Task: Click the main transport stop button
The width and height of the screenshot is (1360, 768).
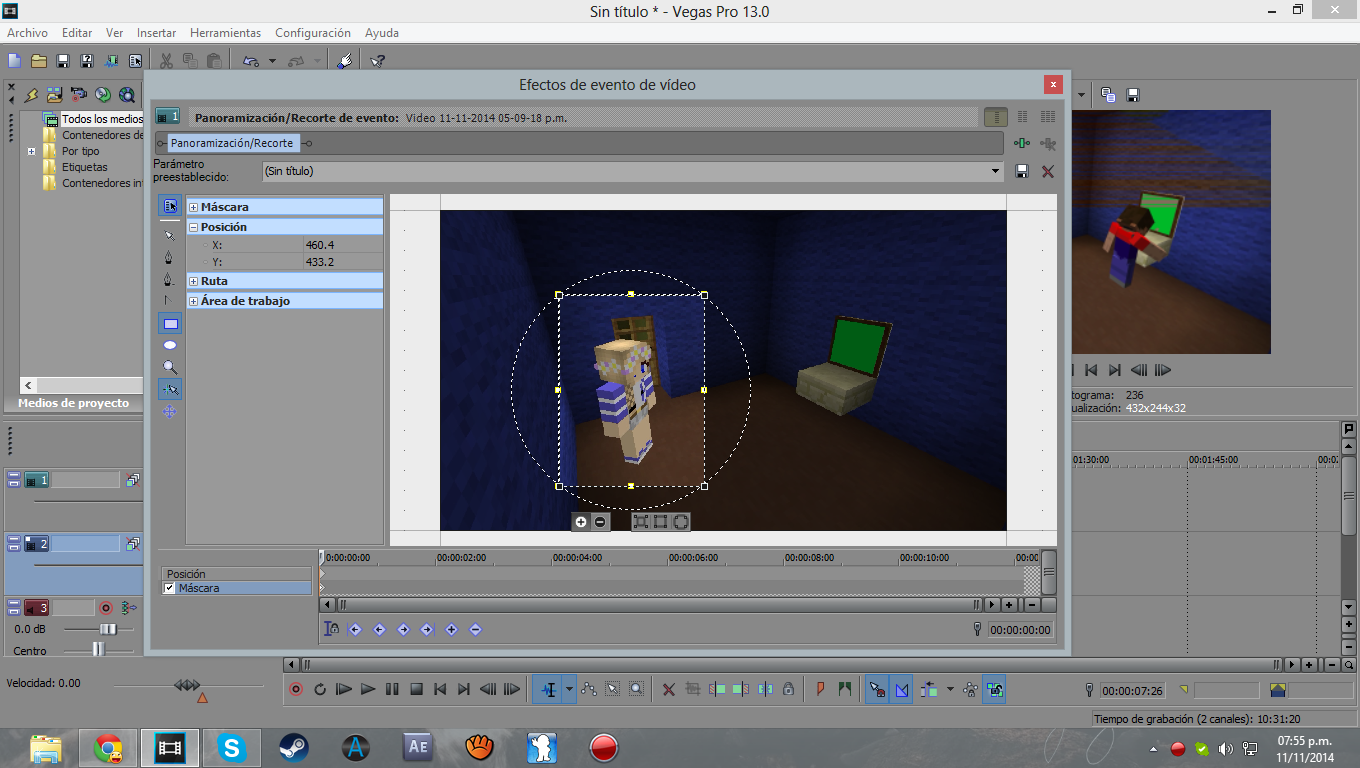Action: point(416,689)
